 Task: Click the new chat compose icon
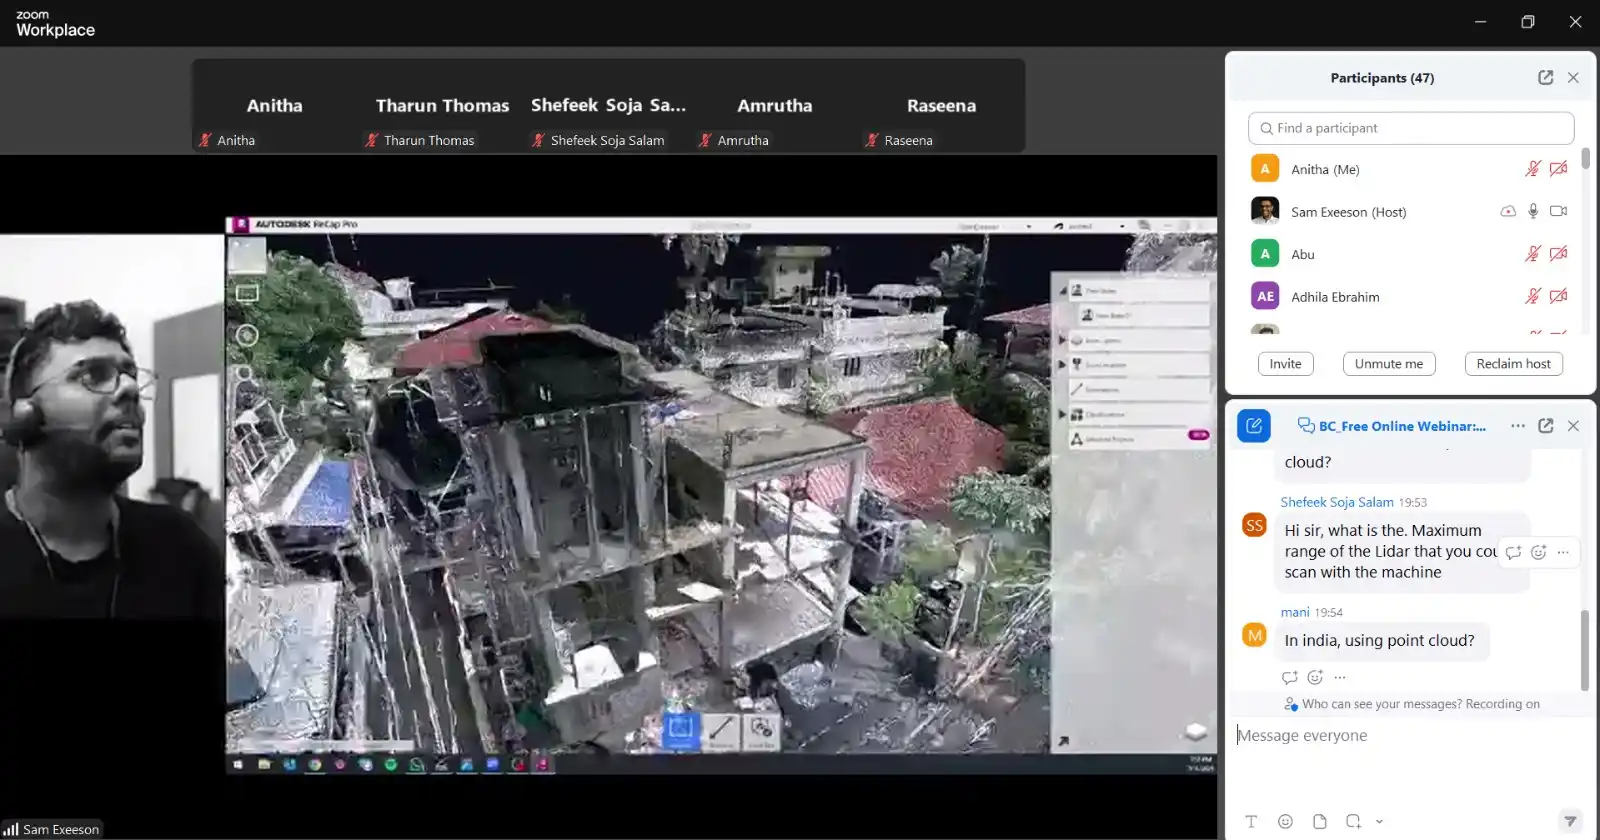[1254, 426]
